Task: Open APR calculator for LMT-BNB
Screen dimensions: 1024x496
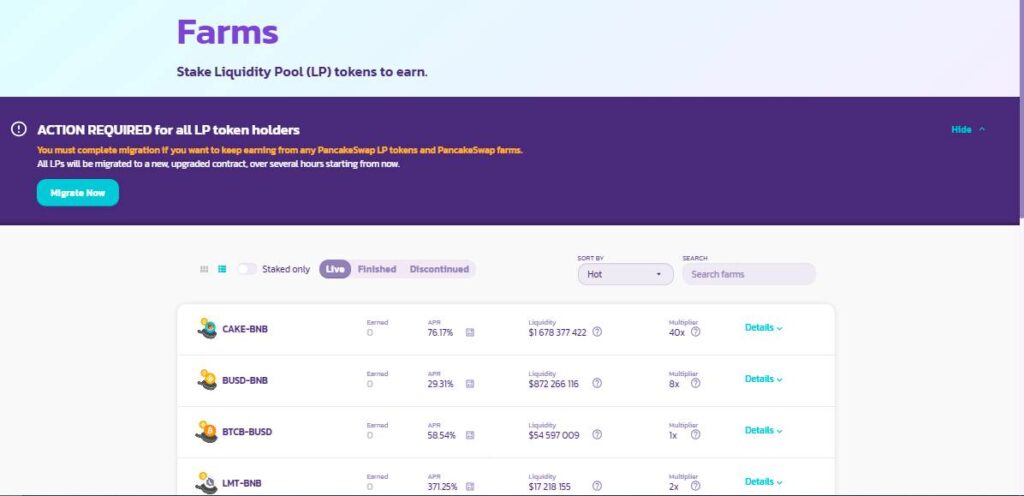Action: (x=470, y=487)
